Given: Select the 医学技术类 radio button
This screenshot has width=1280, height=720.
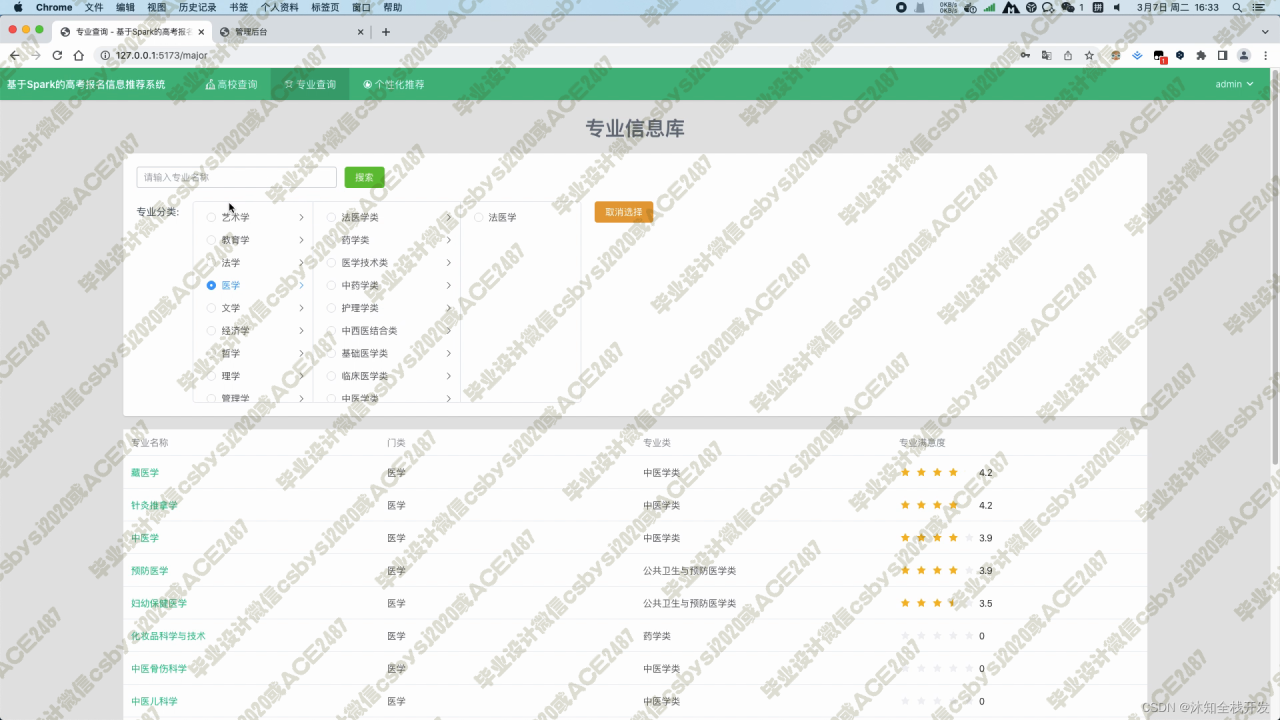Looking at the screenshot, I should (331, 262).
